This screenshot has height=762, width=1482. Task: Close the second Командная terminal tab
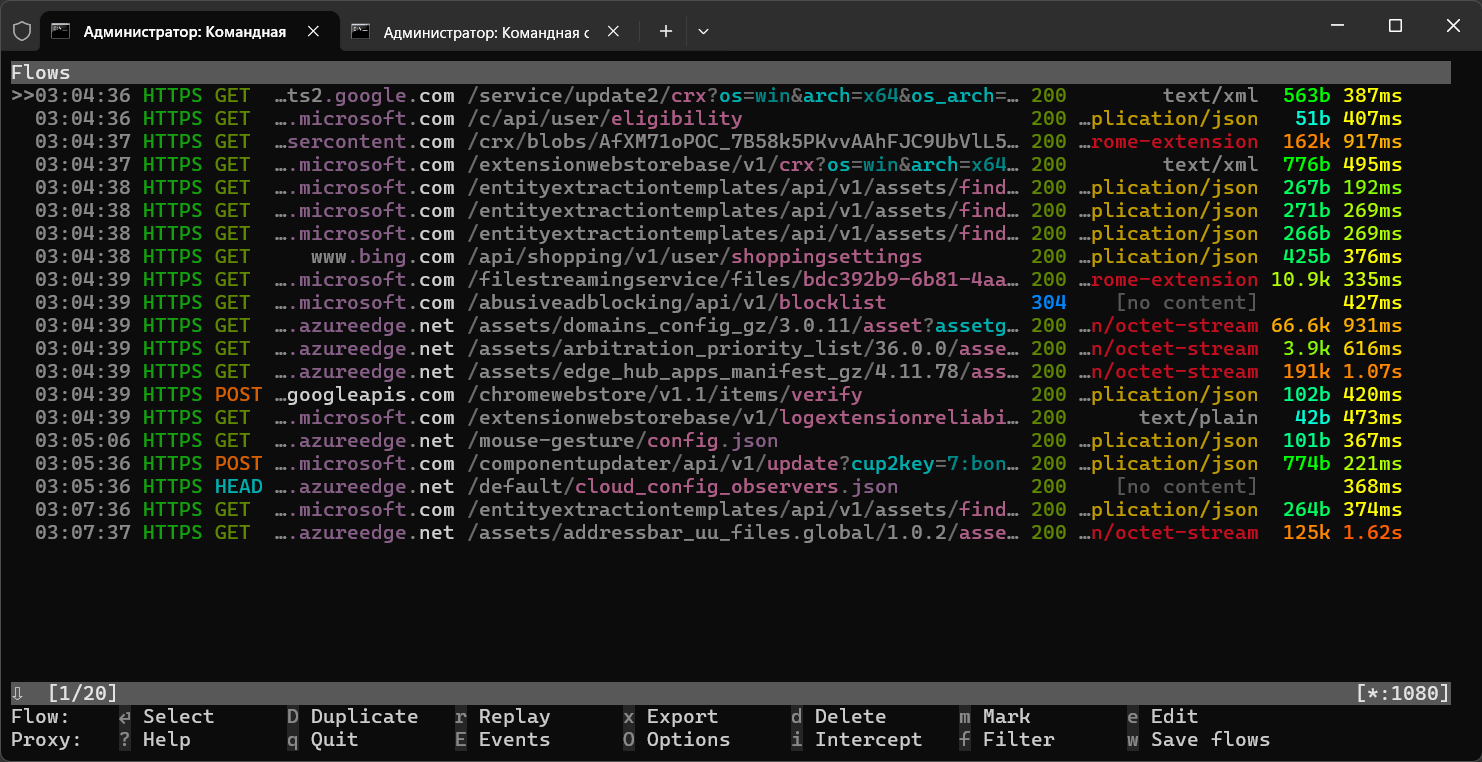pyautogui.click(x=614, y=31)
